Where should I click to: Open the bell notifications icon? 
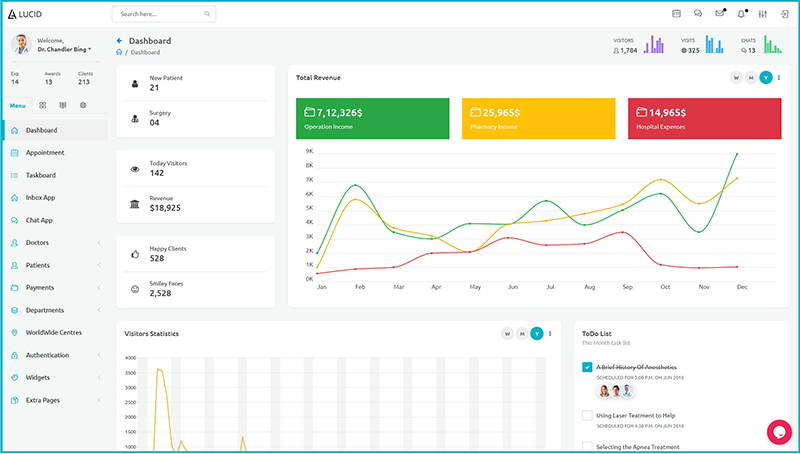coord(741,14)
